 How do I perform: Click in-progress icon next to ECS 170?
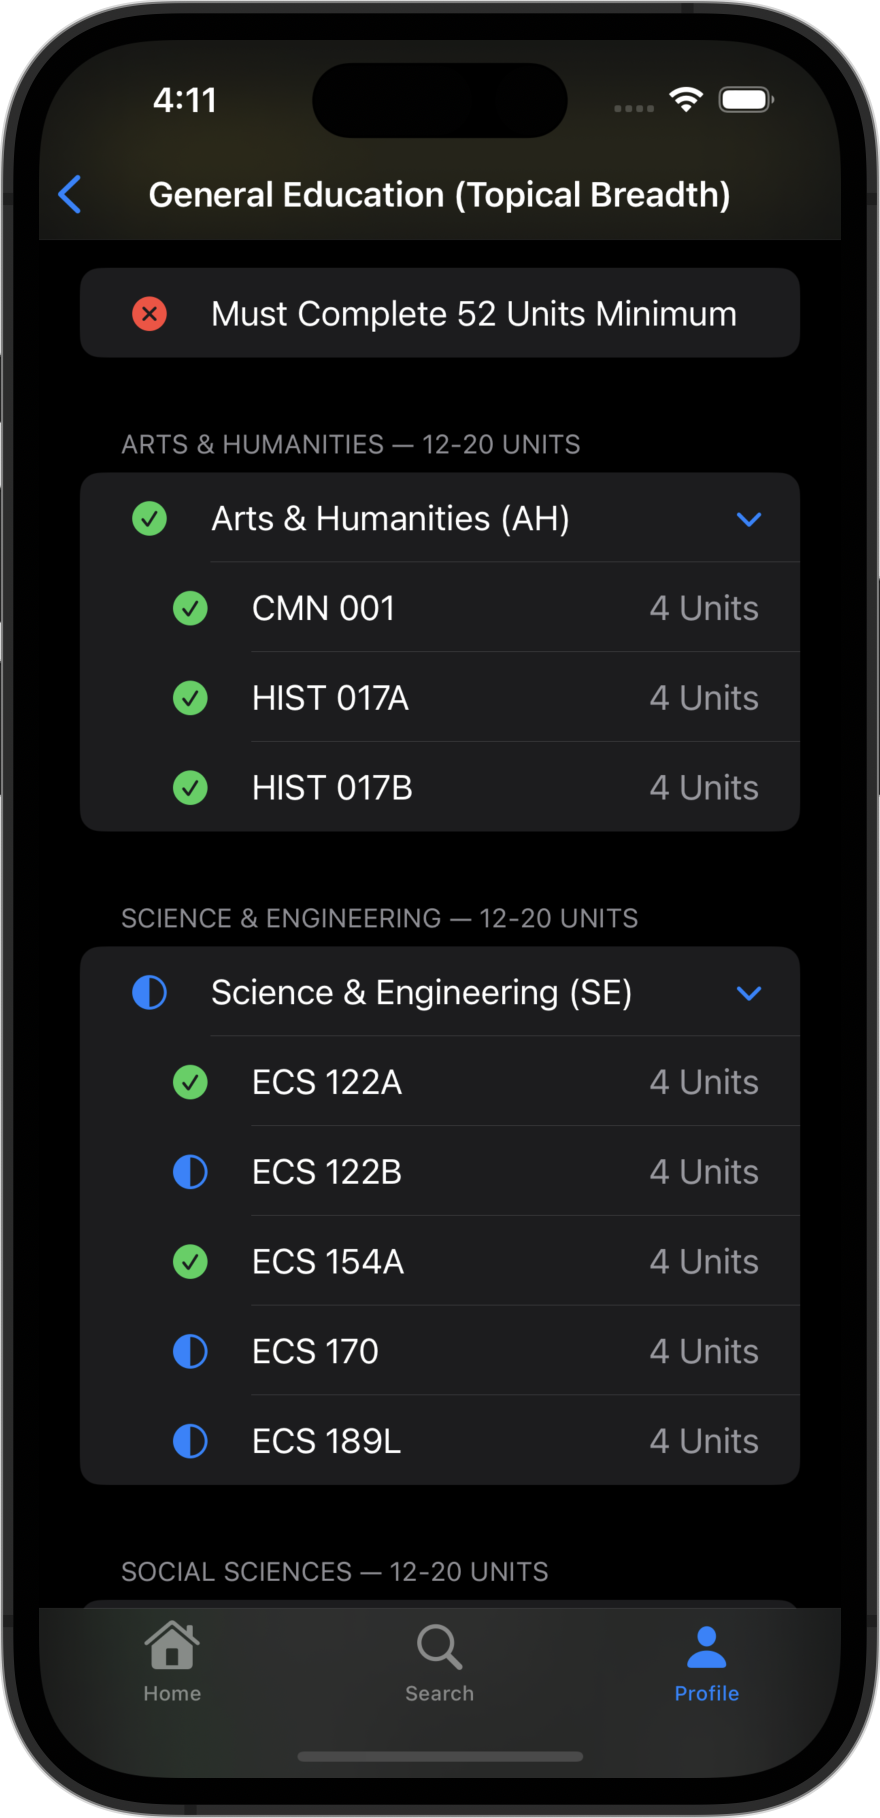tap(190, 1352)
